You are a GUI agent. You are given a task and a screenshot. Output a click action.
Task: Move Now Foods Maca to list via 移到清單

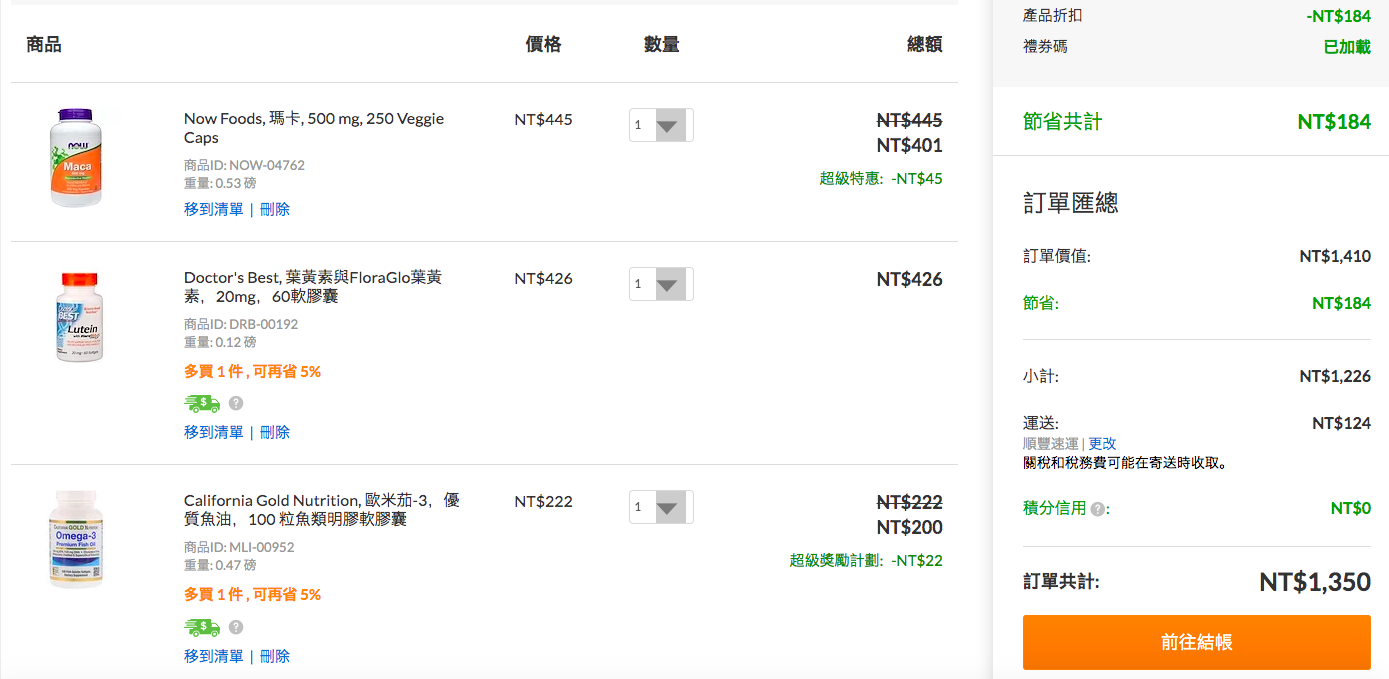pyautogui.click(x=214, y=209)
